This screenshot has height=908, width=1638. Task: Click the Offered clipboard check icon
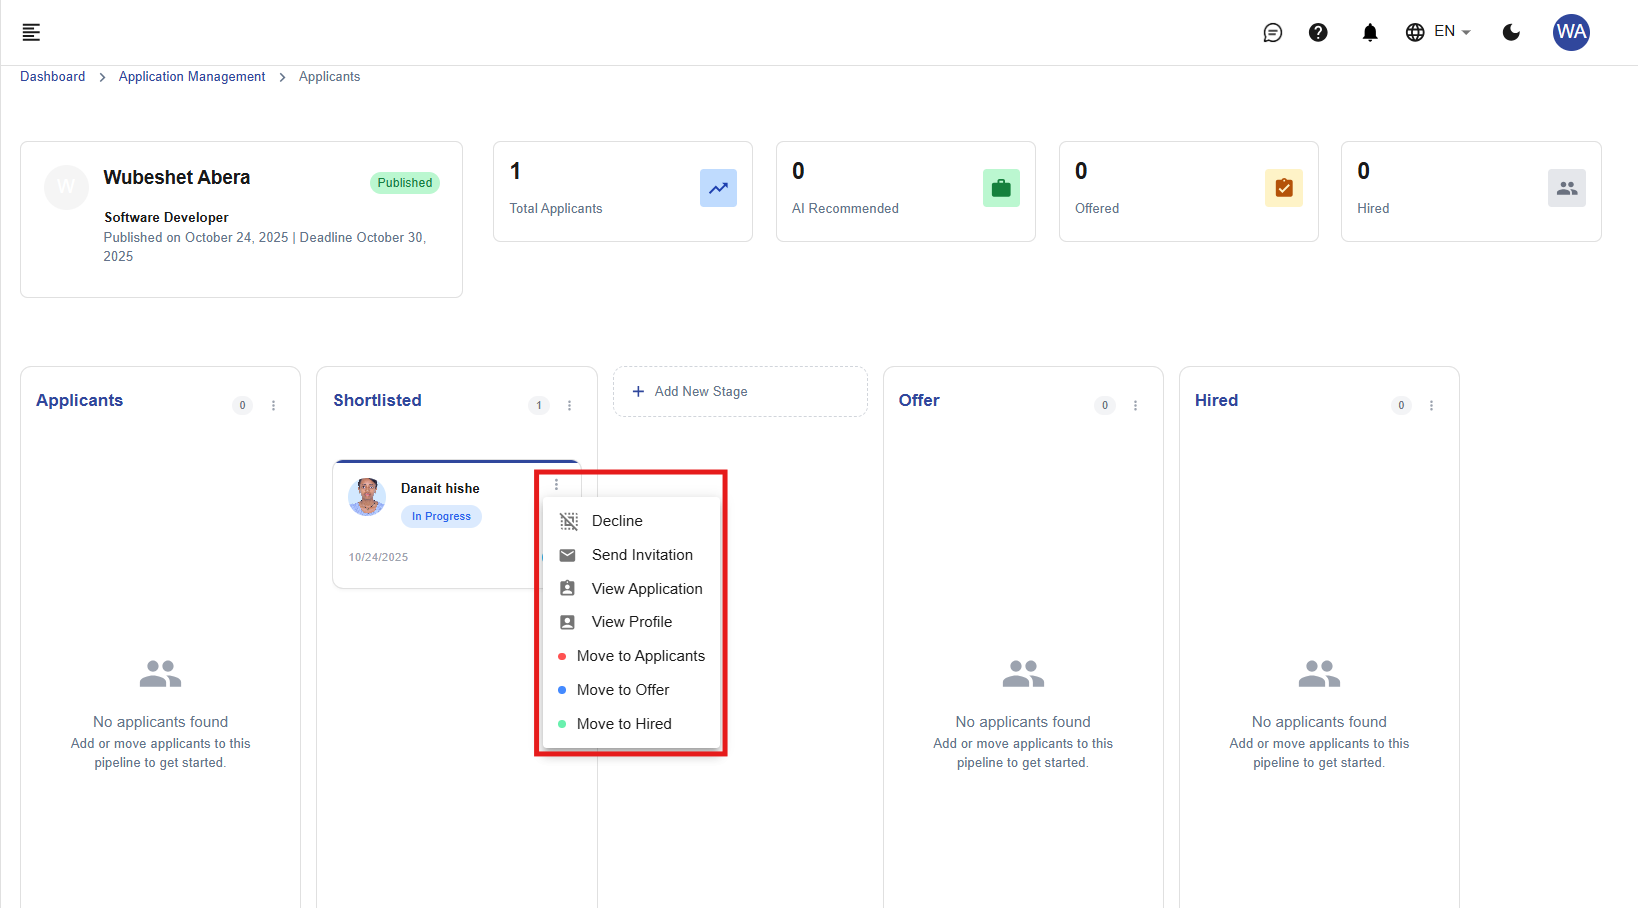(x=1283, y=188)
